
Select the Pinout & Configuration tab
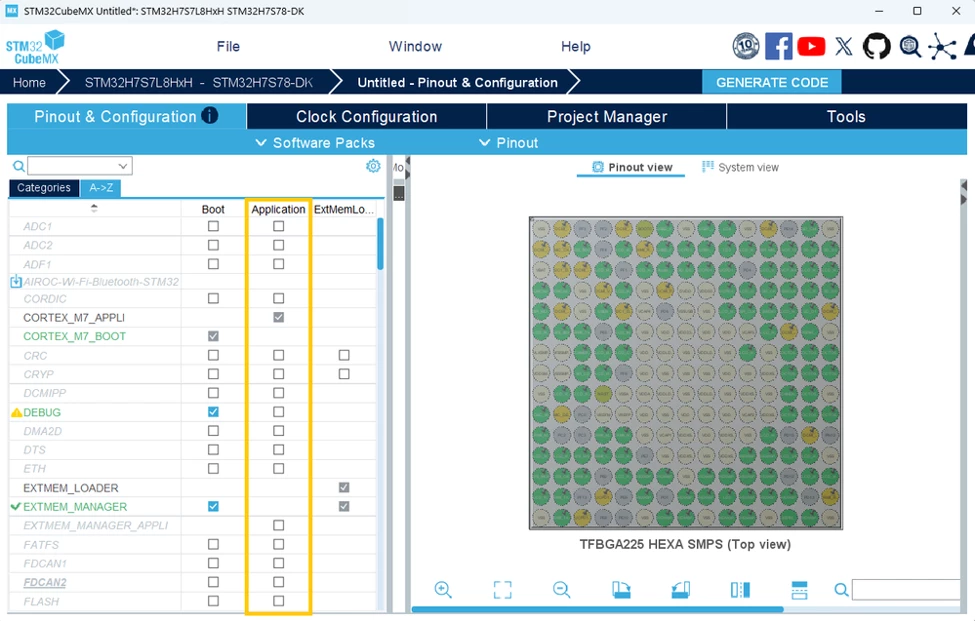(126, 116)
